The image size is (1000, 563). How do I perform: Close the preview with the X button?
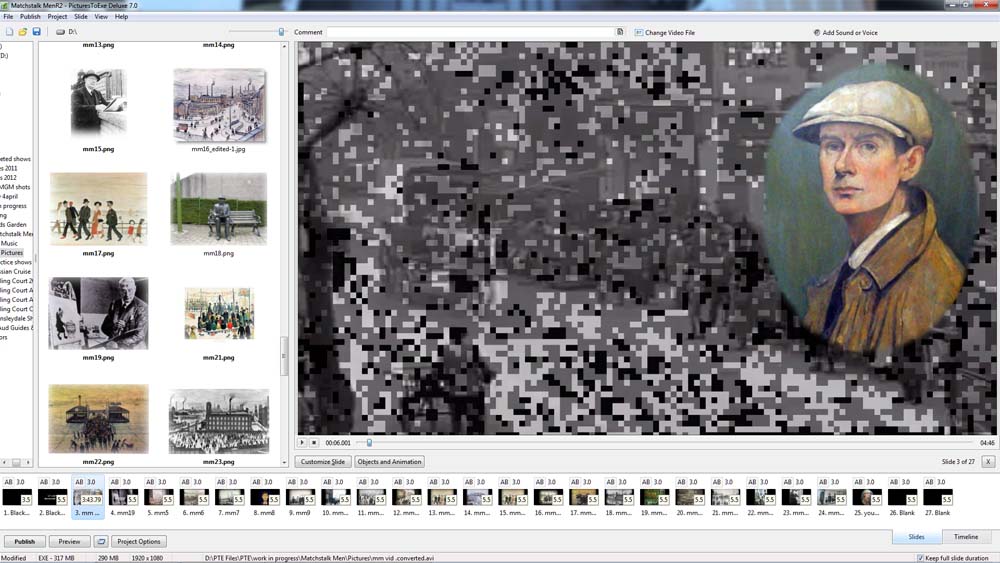[x=988, y=462]
